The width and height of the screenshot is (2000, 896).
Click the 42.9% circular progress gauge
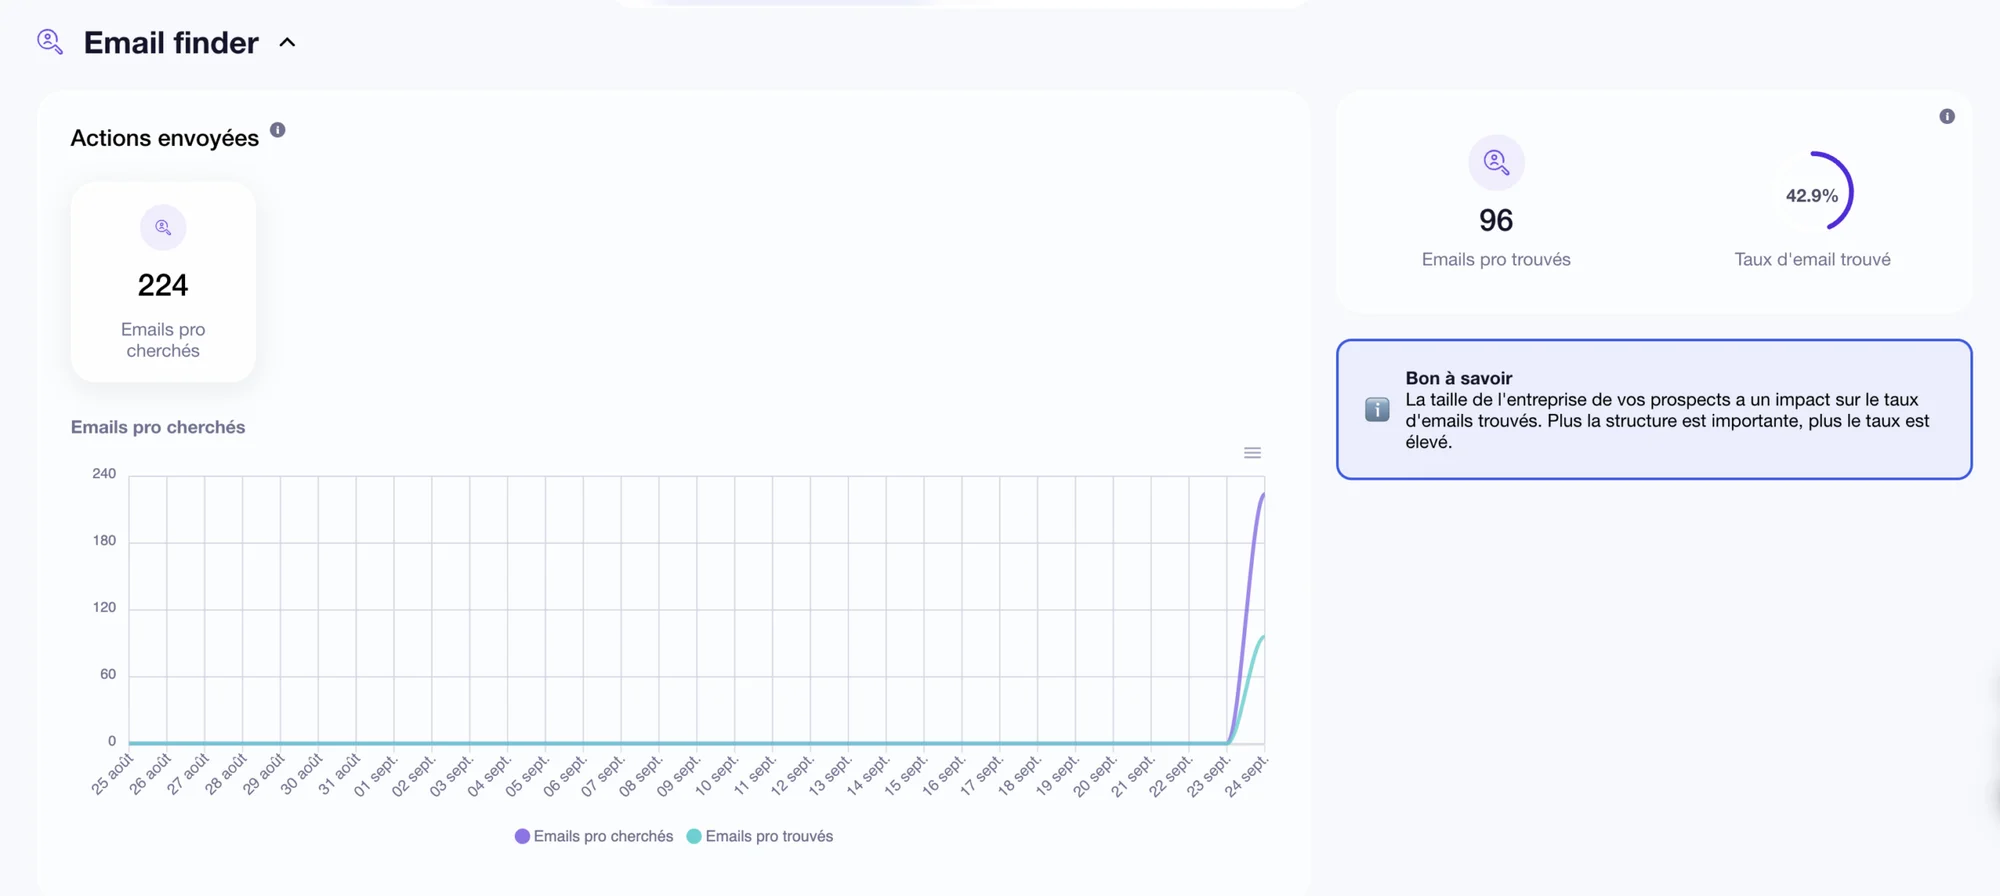[1812, 191]
